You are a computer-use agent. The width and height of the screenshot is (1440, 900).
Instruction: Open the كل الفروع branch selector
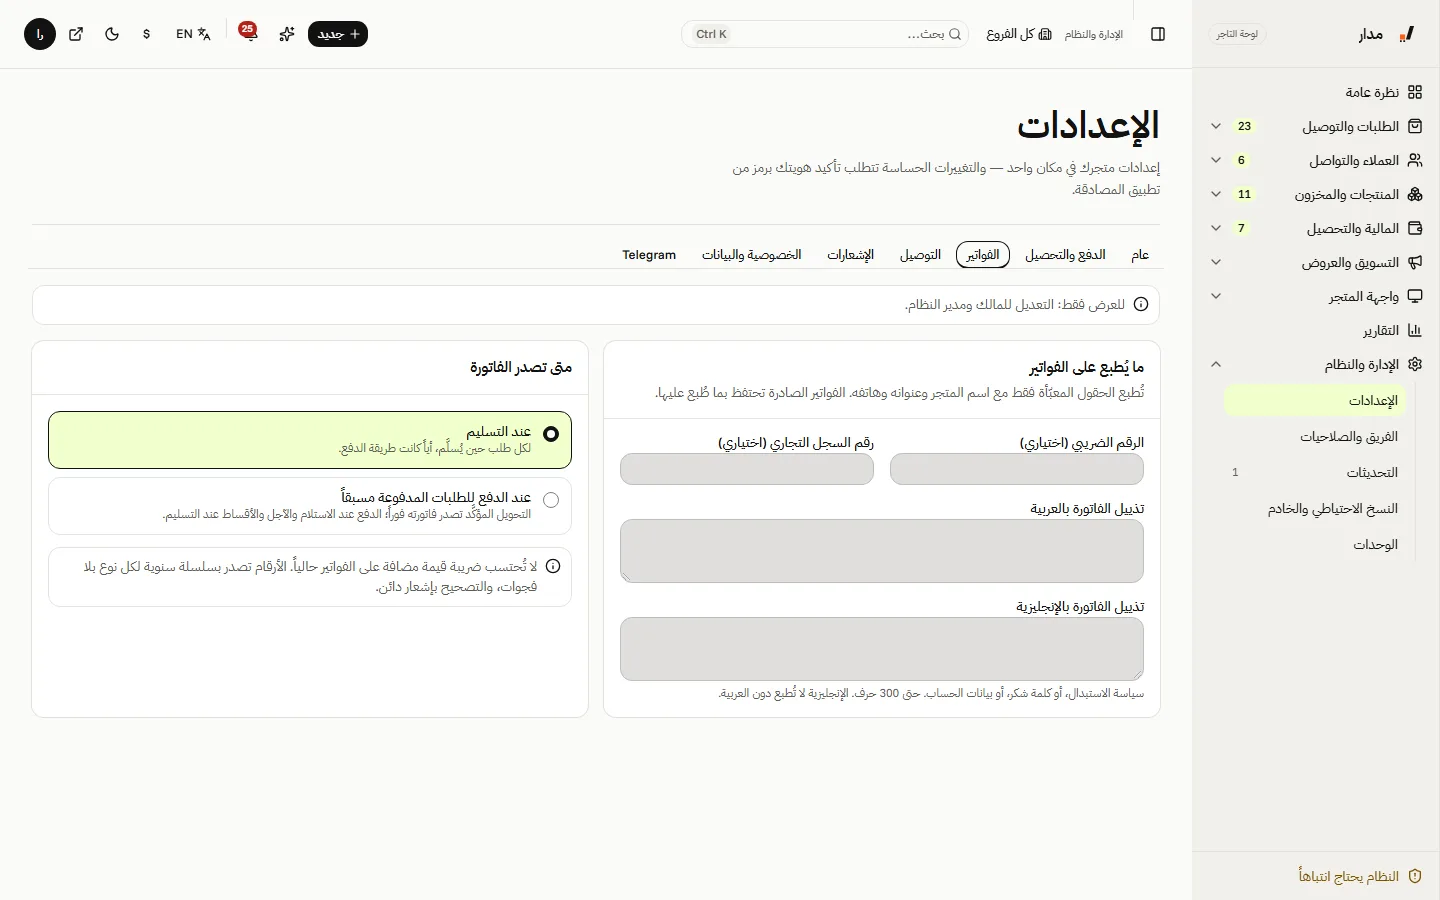pos(1019,34)
